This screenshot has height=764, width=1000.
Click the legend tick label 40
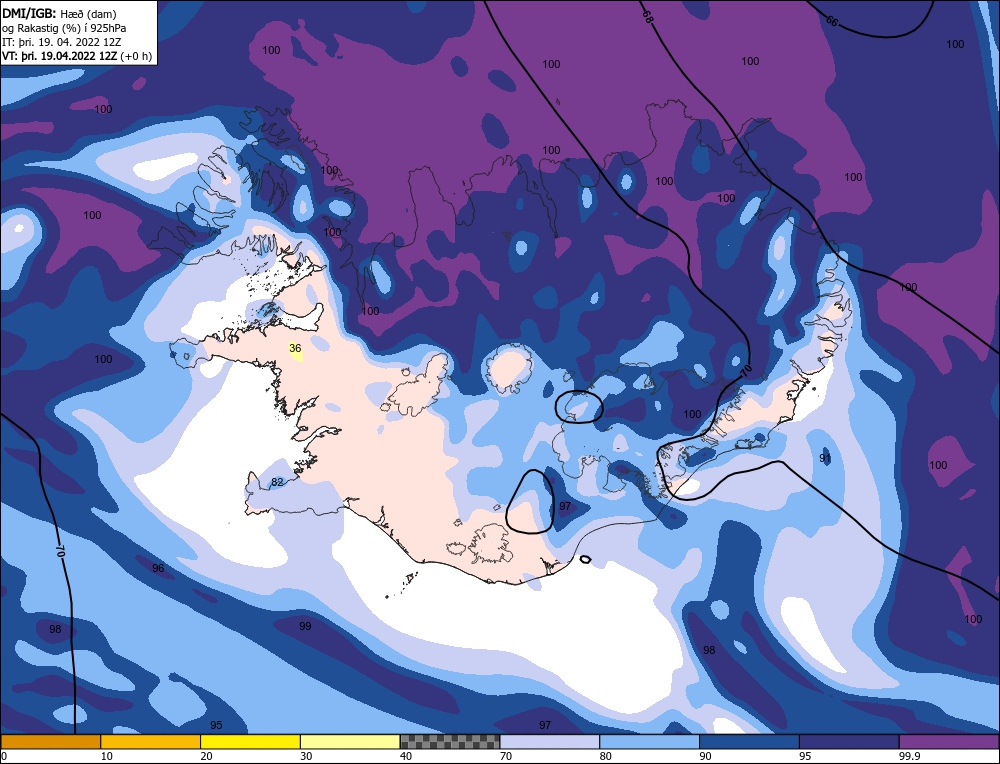(x=406, y=757)
